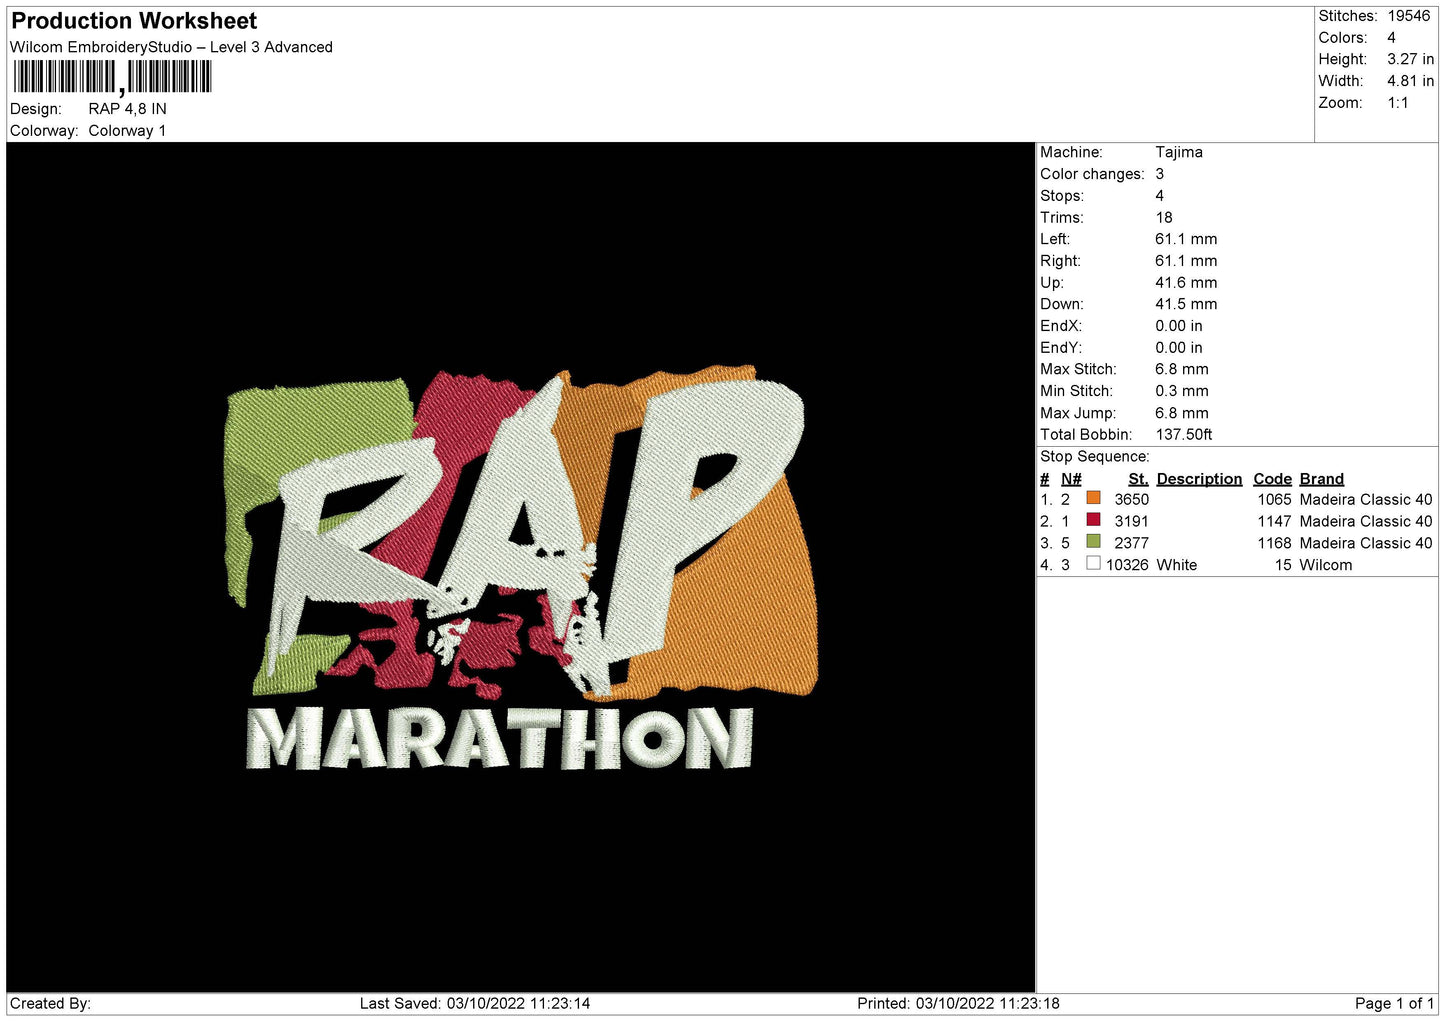Click the Left value '61.1 mm'

coord(1186,239)
